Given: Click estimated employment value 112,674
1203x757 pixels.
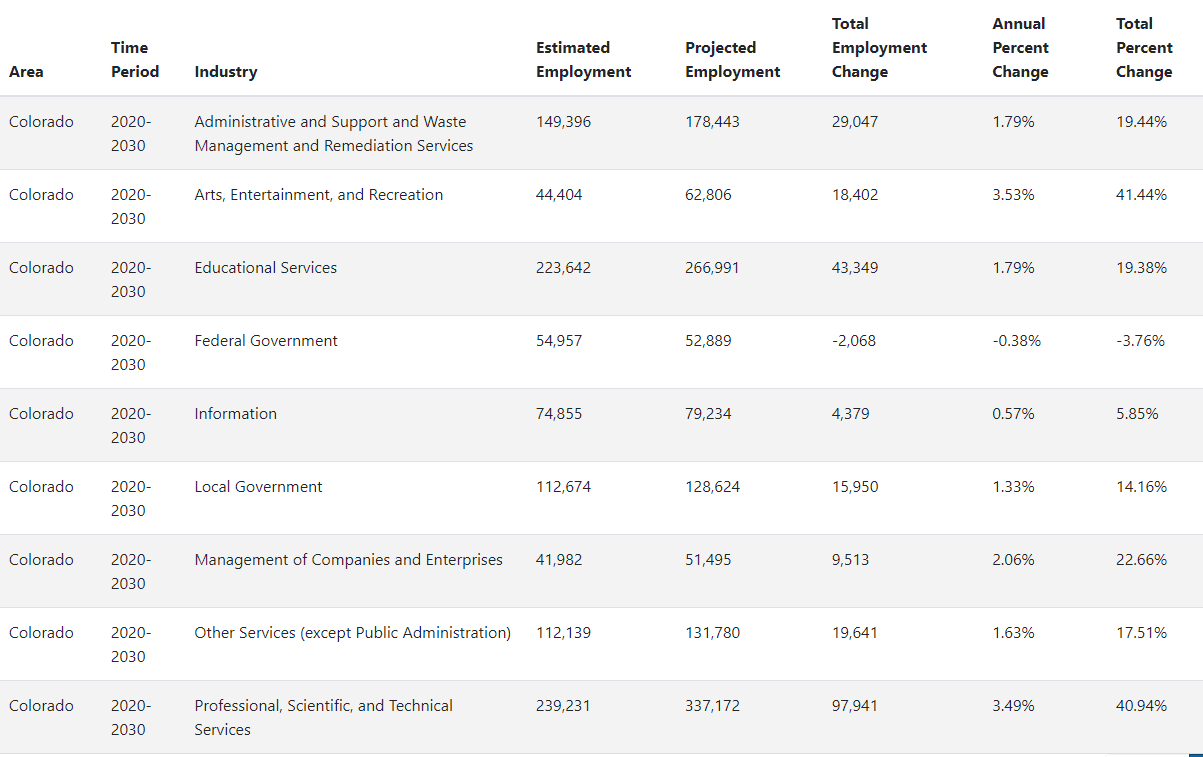Looking at the screenshot, I should [x=564, y=487].
